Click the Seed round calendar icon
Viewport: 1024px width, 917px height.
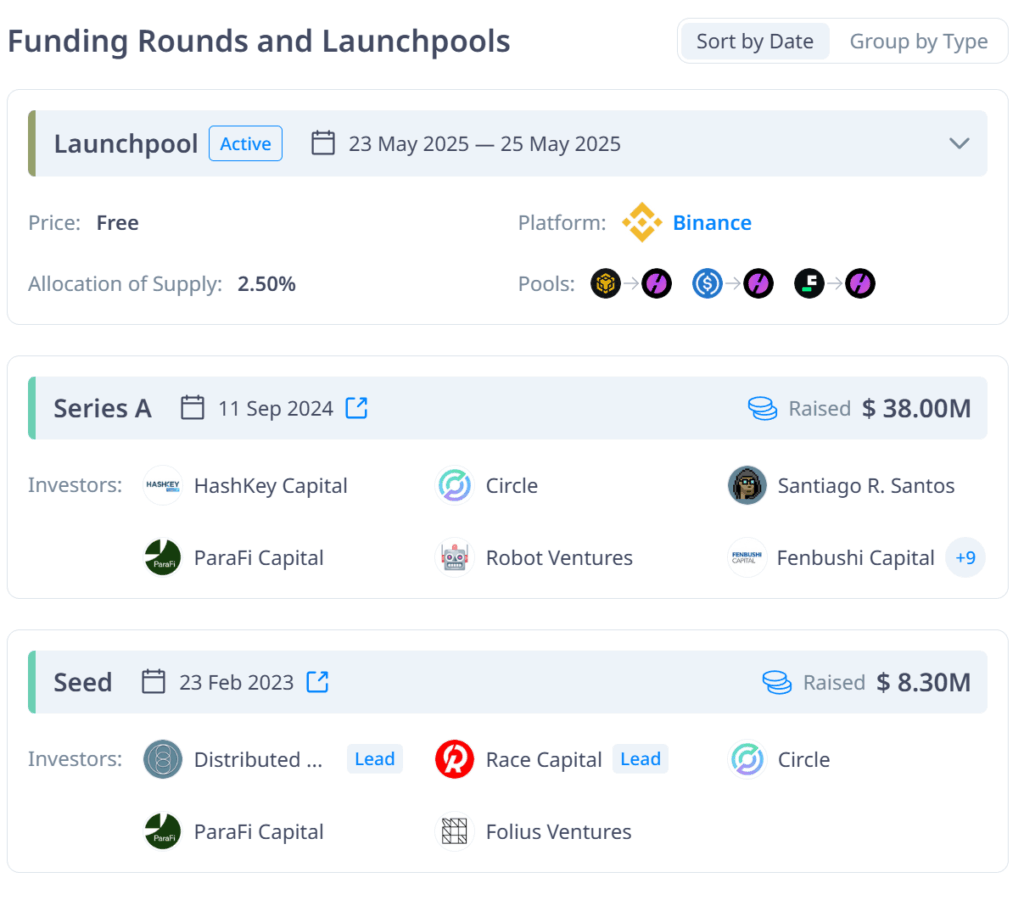pos(153,681)
